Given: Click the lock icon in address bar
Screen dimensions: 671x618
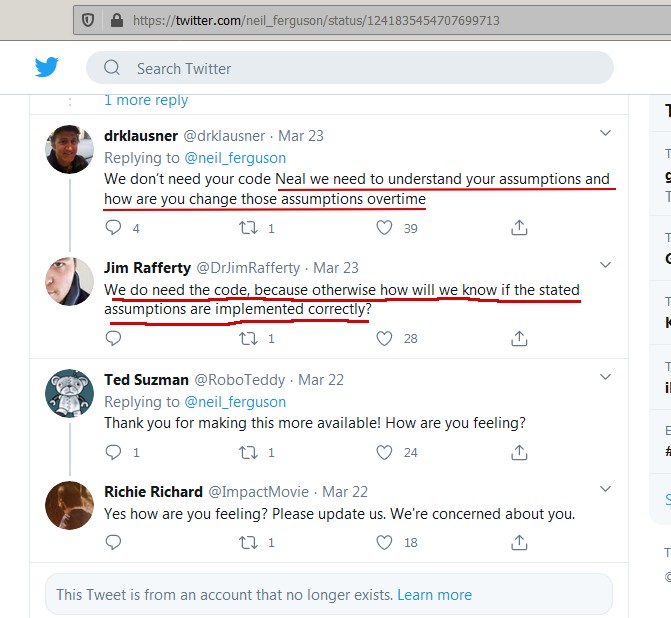Looking at the screenshot, I should pyautogui.click(x=116, y=20).
